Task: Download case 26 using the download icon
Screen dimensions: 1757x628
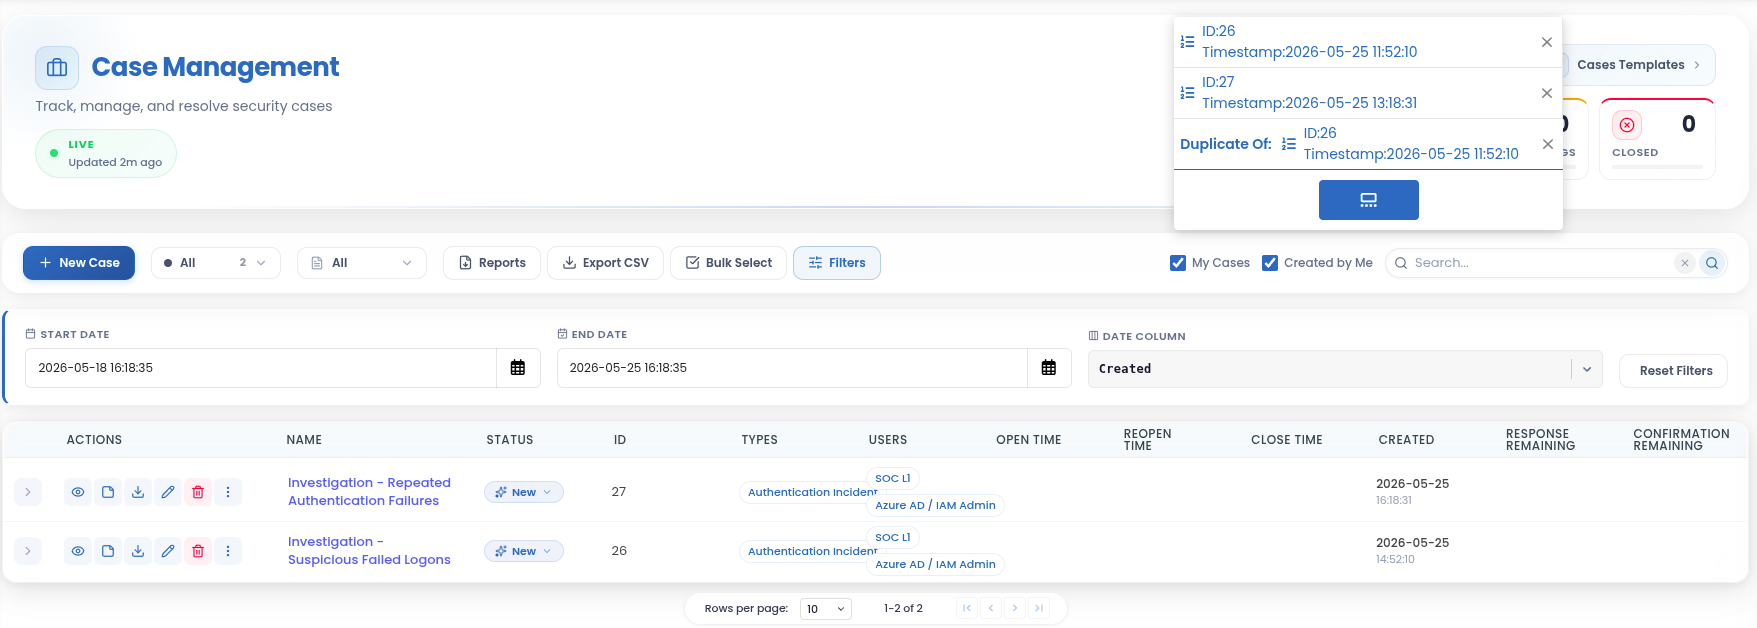Action: click(138, 551)
